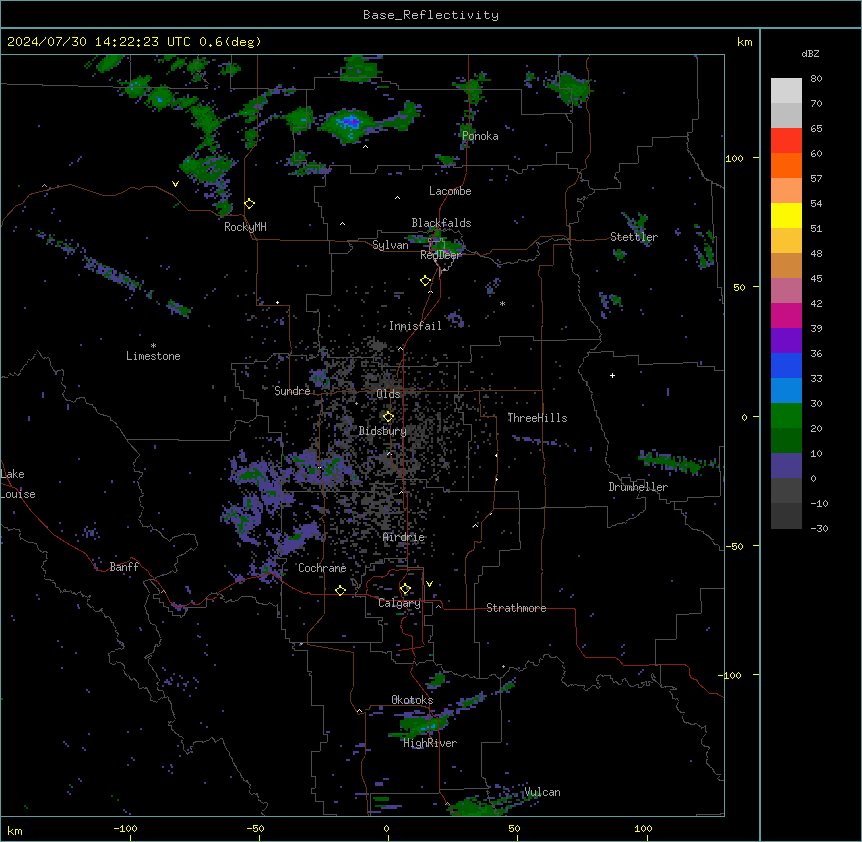Image resolution: width=862 pixels, height=842 pixels.
Task: Click the Banff label
Action: pyautogui.click(x=124, y=567)
